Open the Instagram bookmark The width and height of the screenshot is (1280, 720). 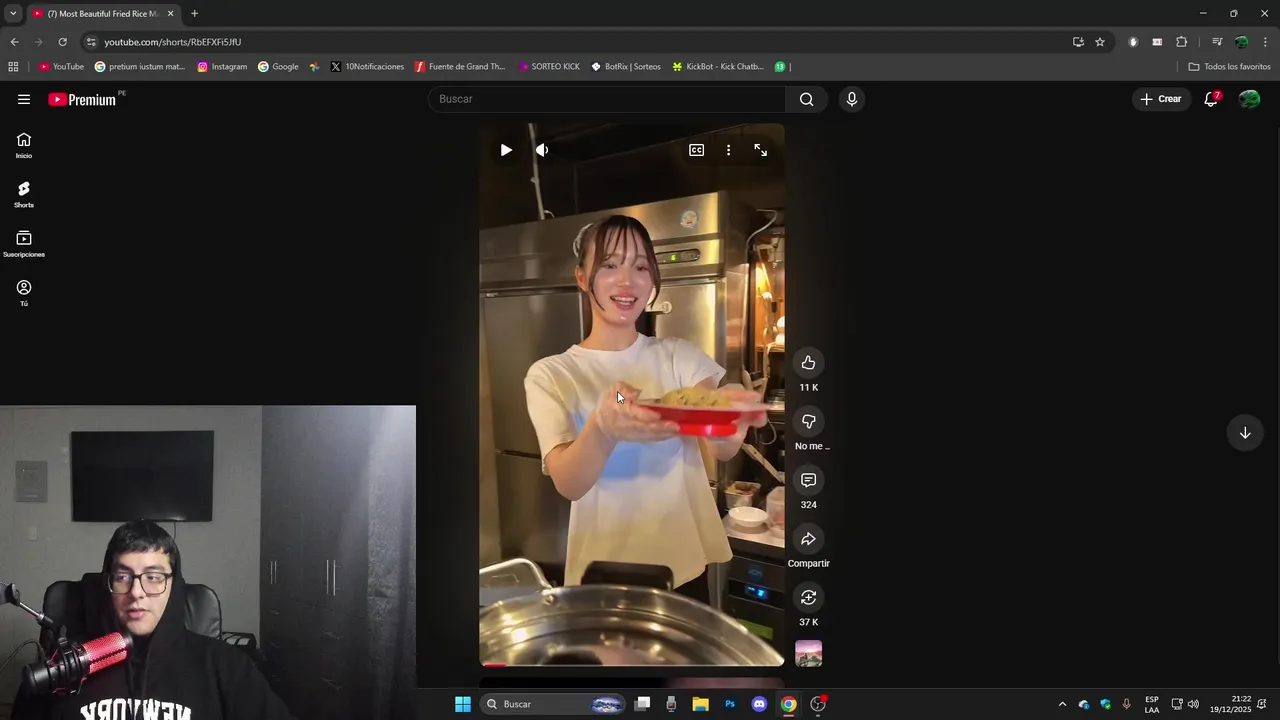[x=222, y=67]
